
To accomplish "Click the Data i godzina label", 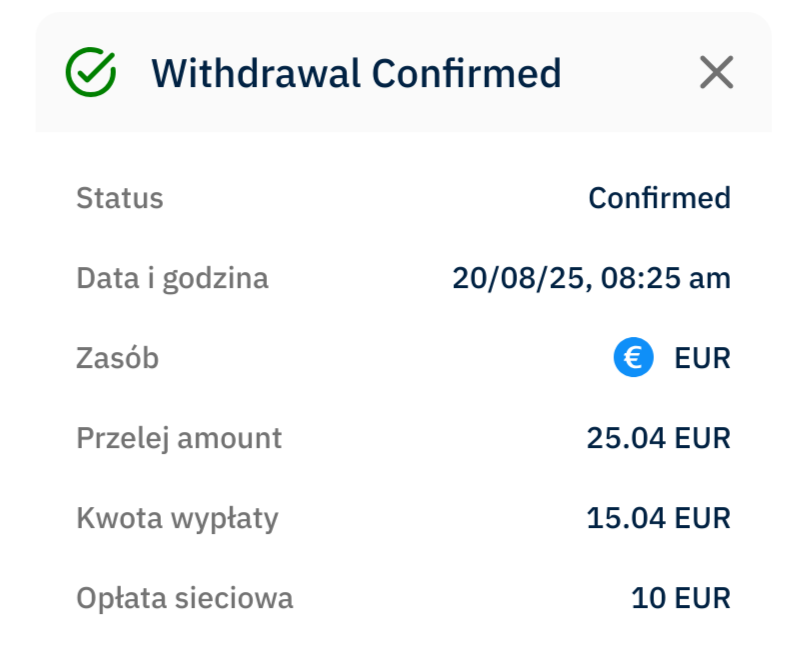I will point(173,278).
